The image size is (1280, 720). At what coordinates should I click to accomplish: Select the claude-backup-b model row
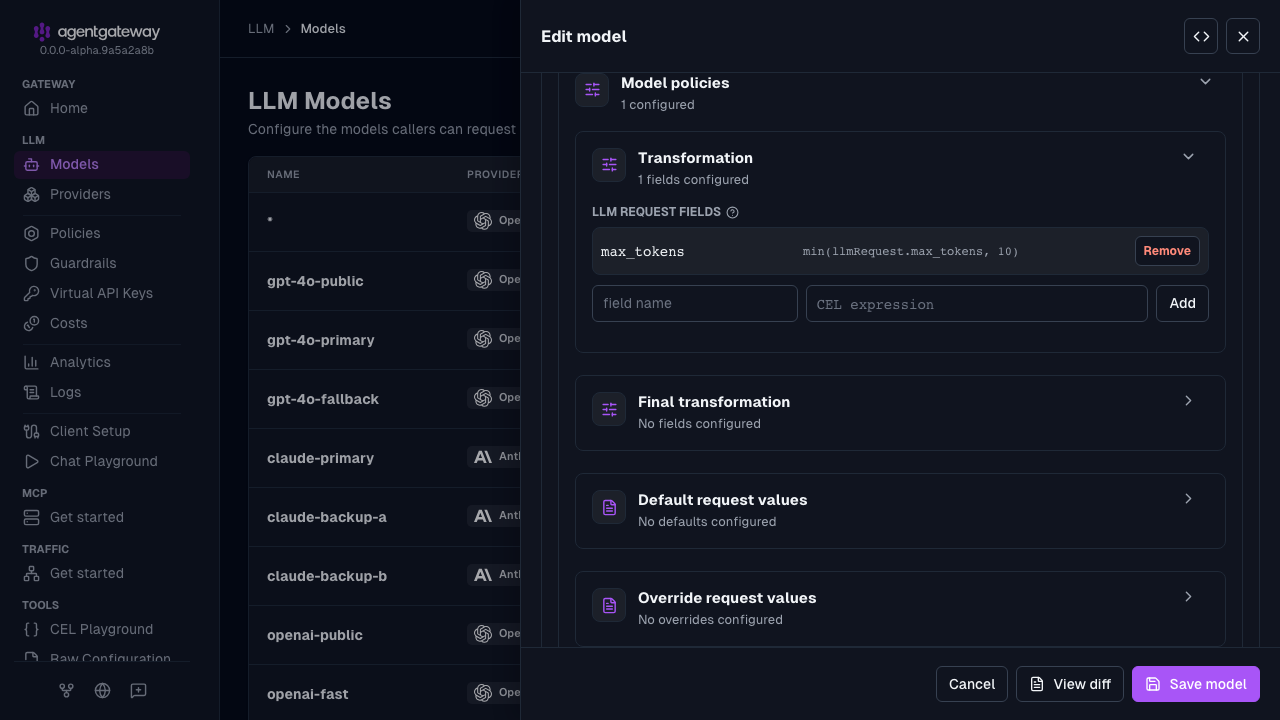point(384,576)
